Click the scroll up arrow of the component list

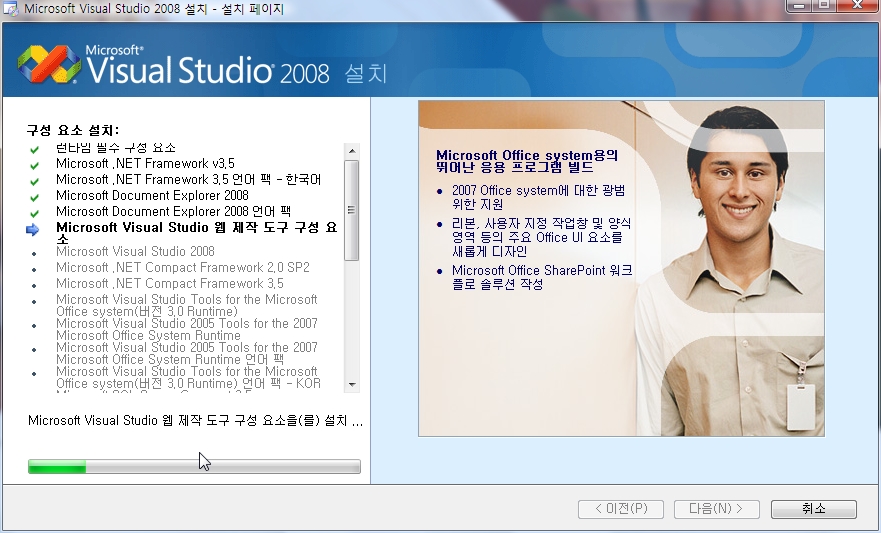point(352,151)
